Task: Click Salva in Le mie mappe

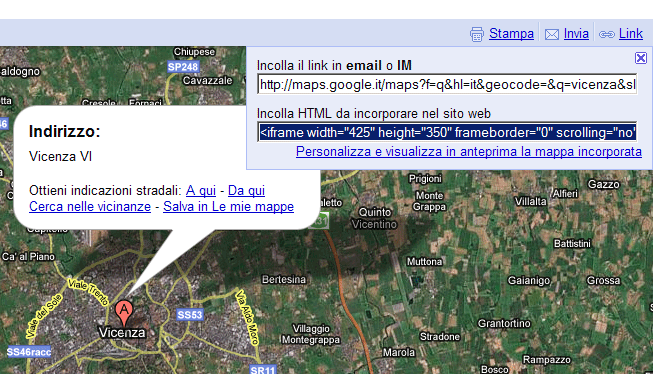Action: pyautogui.click(x=228, y=207)
